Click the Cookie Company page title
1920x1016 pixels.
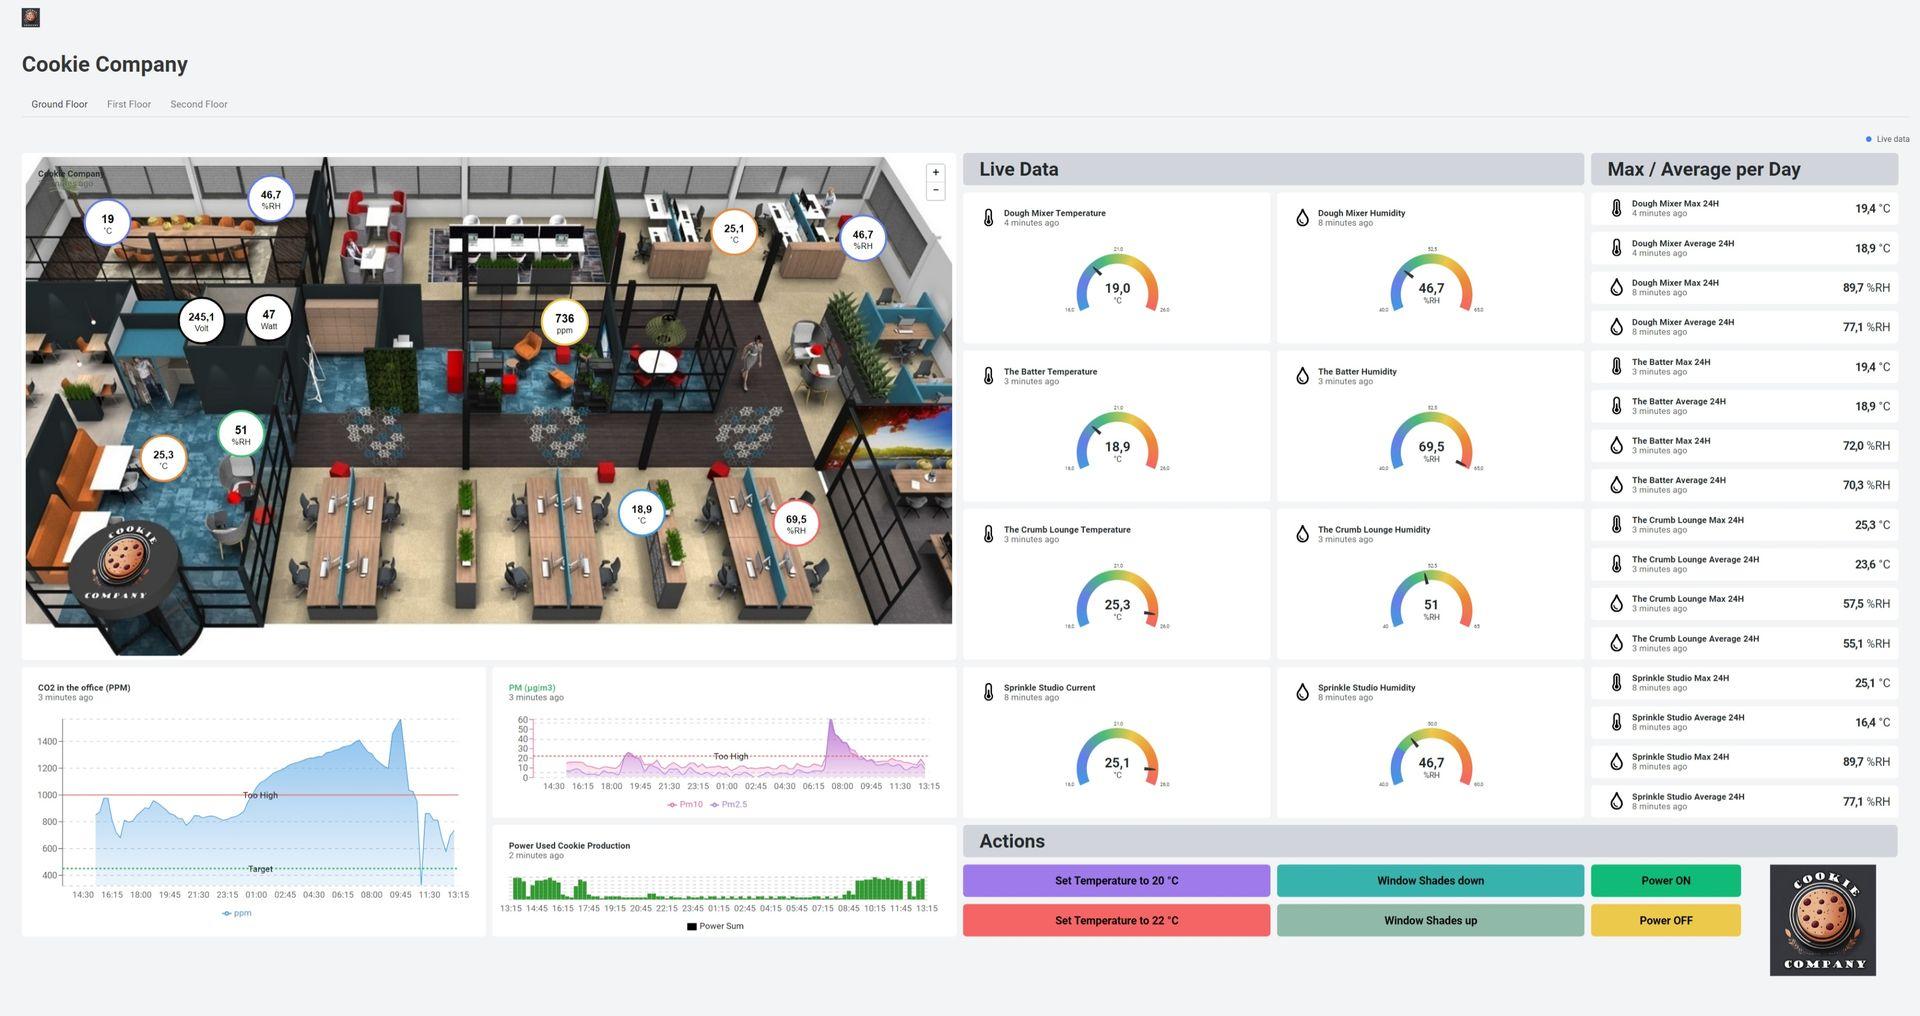105,64
